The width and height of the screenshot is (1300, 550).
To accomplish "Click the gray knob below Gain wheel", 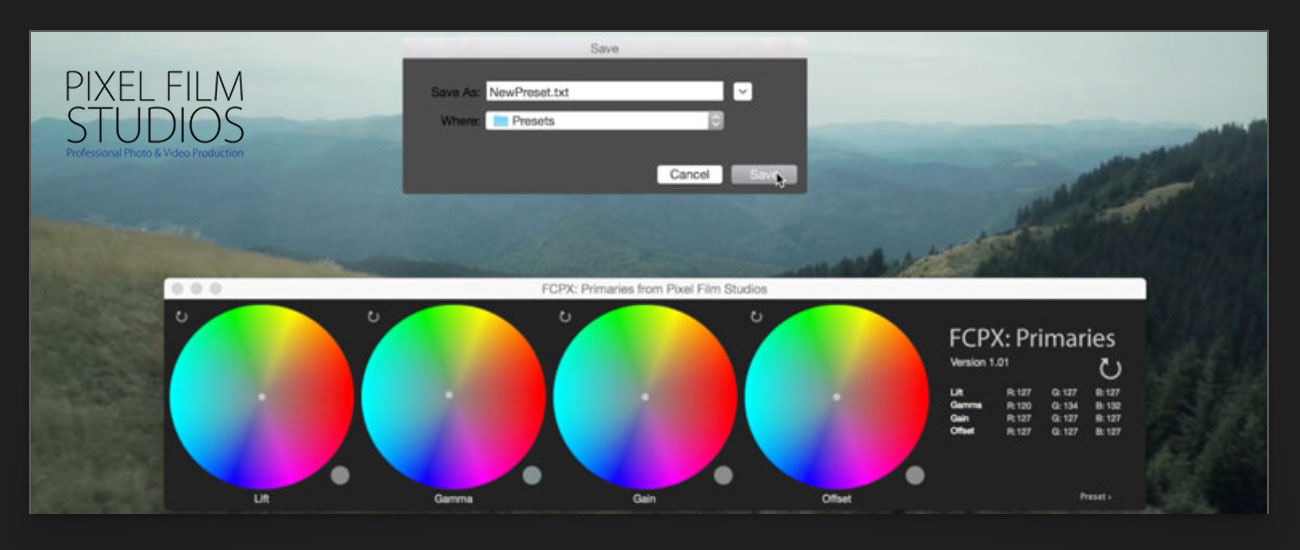I will tap(723, 475).
